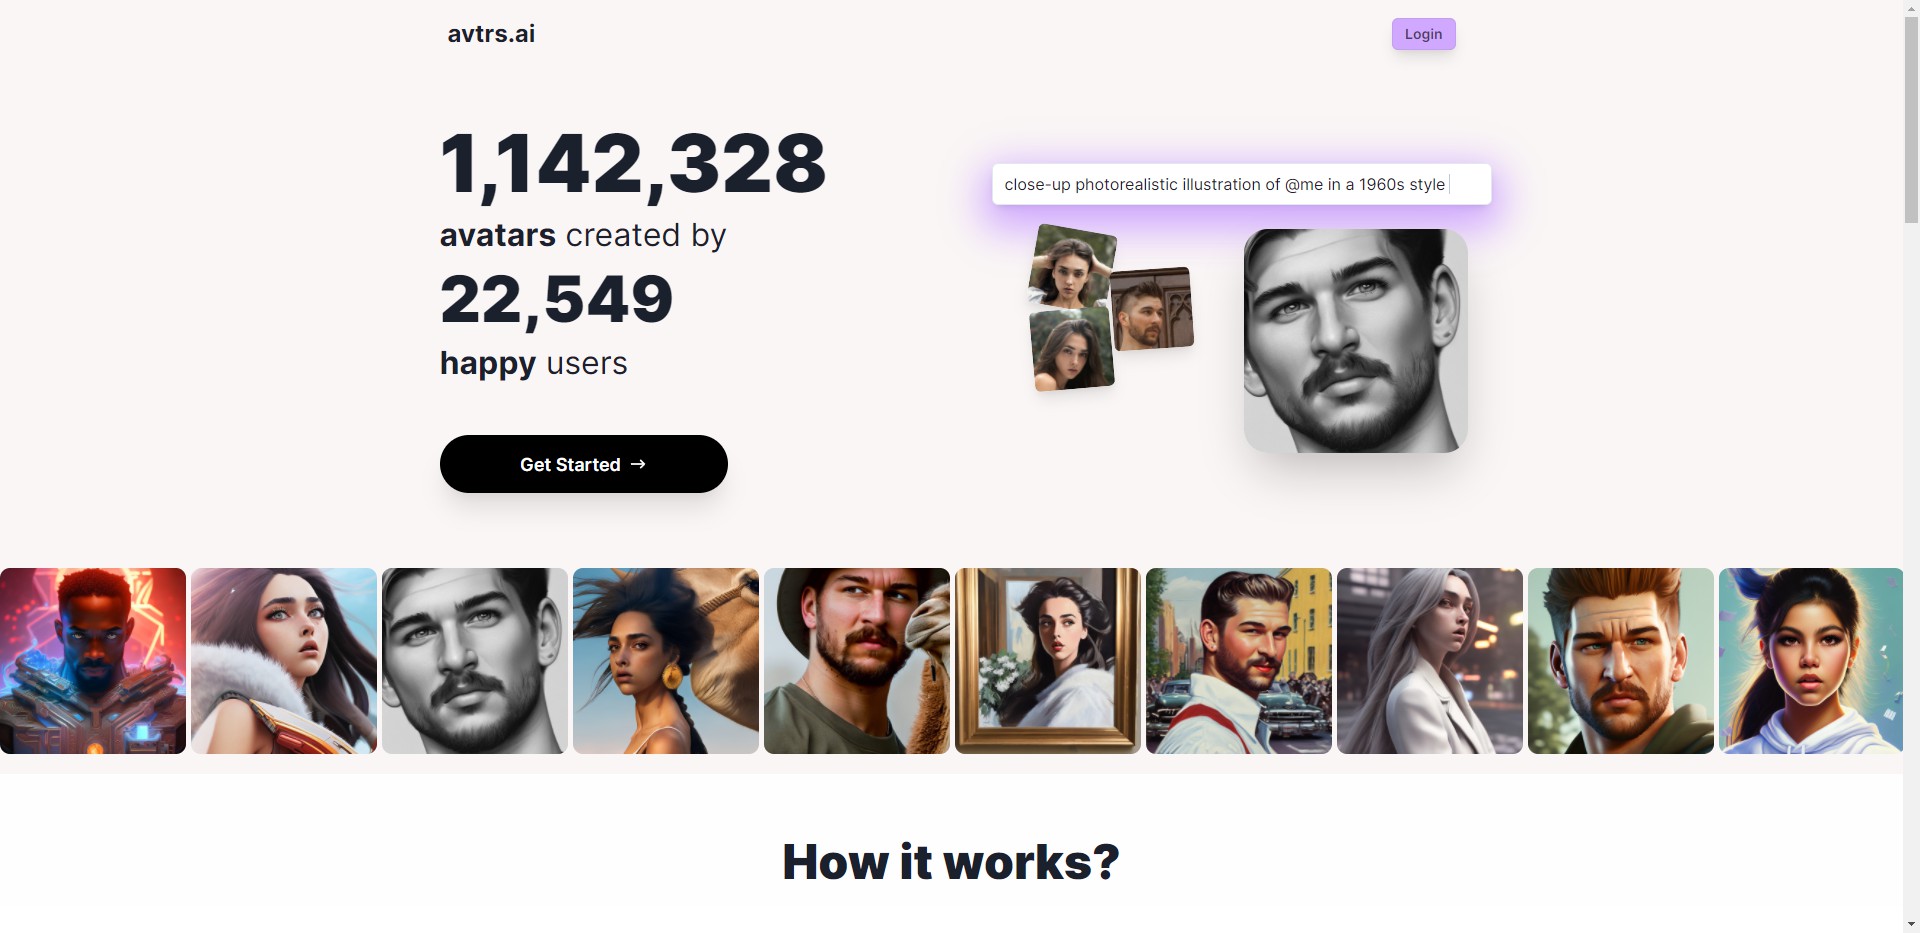1920x933 pixels.
Task: Open the girl with white fur collar thumbnail
Action: pyautogui.click(x=284, y=661)
